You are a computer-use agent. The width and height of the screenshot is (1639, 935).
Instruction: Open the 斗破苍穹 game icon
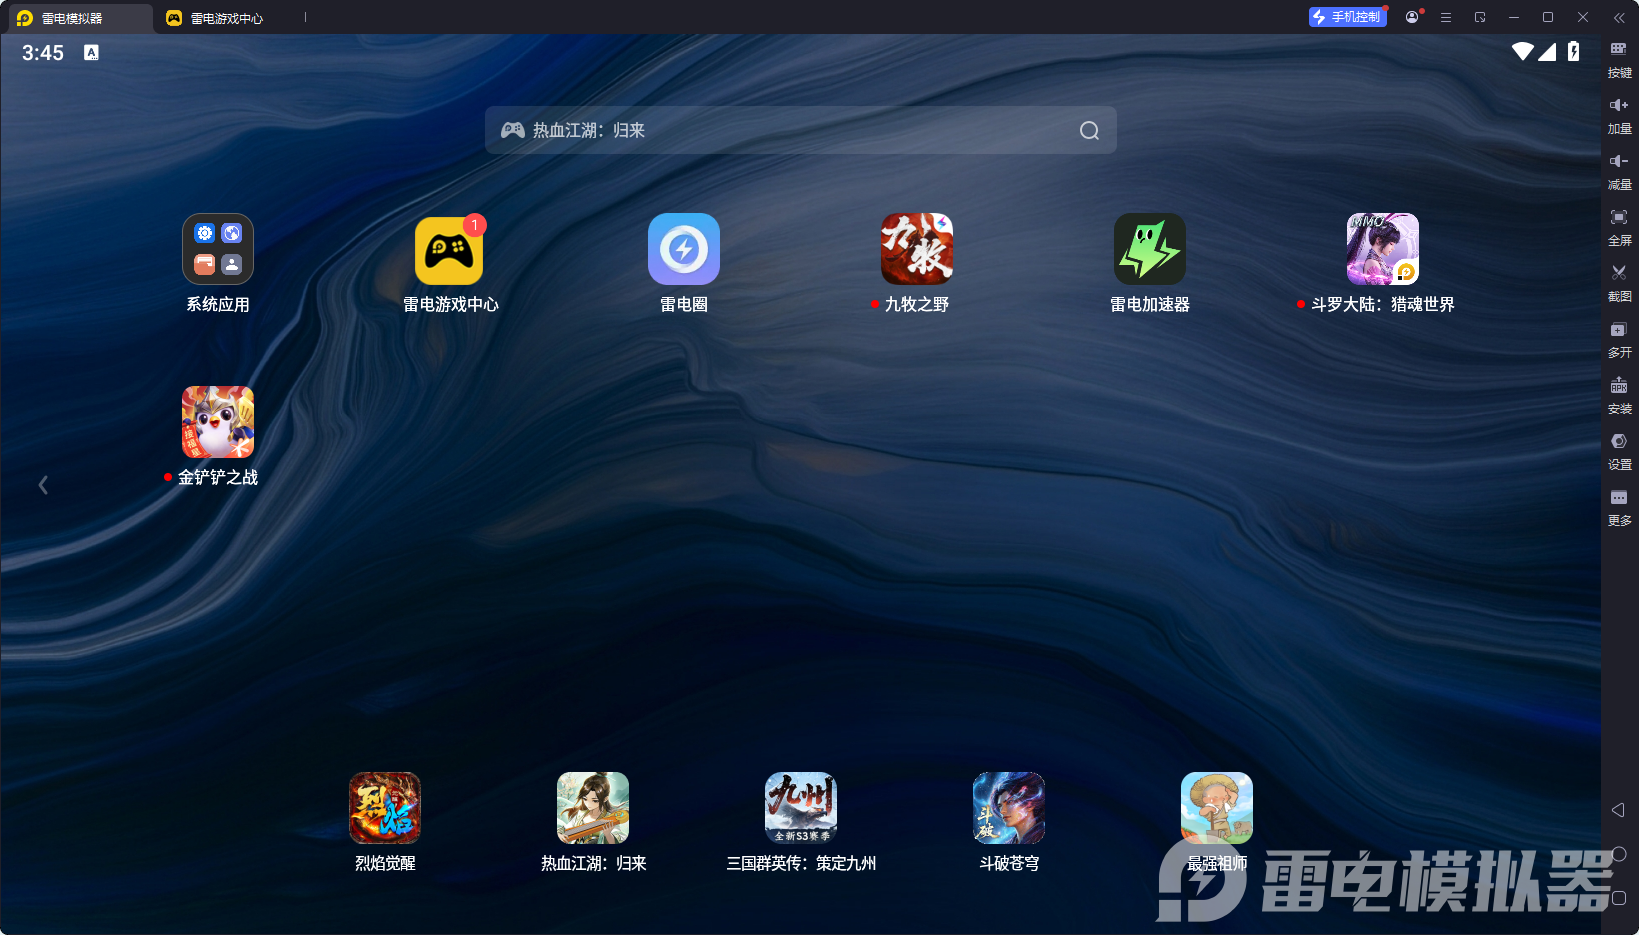(x=1009, y=808)
